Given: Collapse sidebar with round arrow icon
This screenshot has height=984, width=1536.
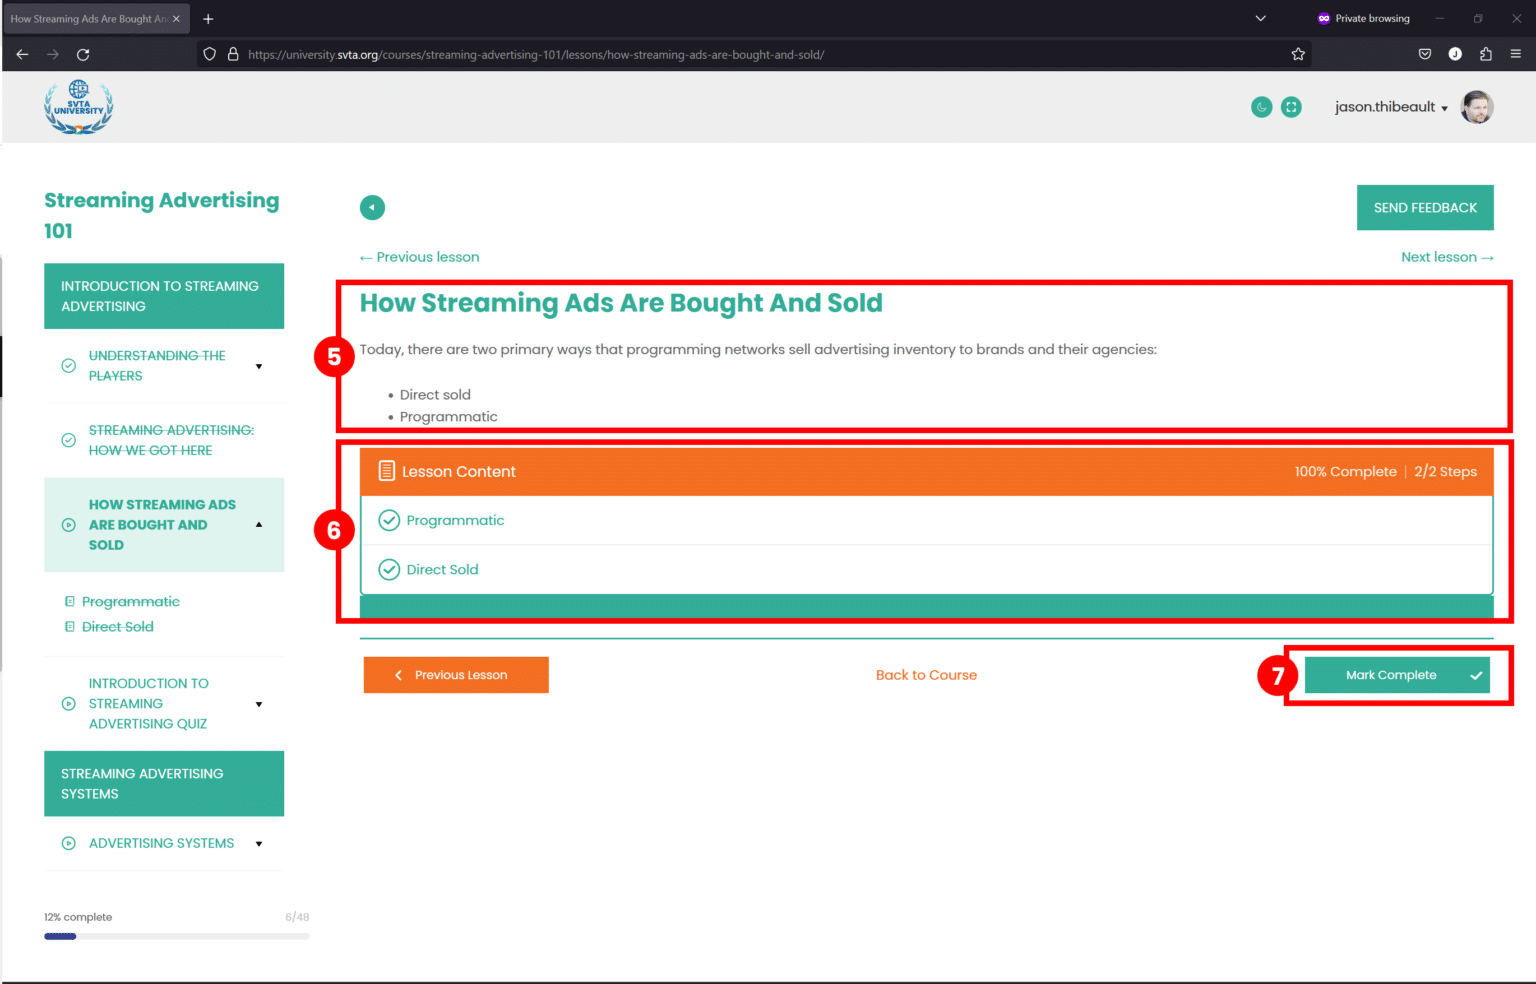Looking at the screenshot, I should [x=372, y=207].
